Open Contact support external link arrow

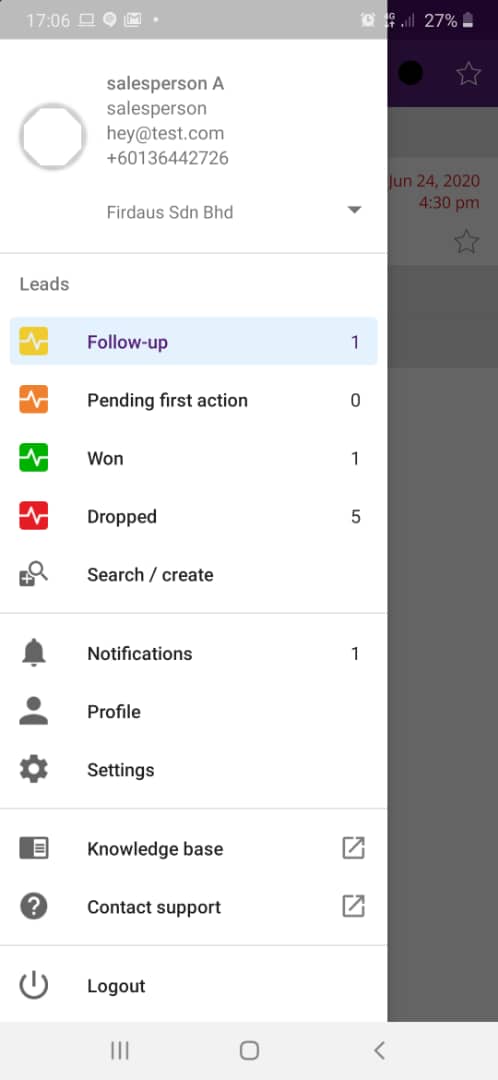coord(353,906)
